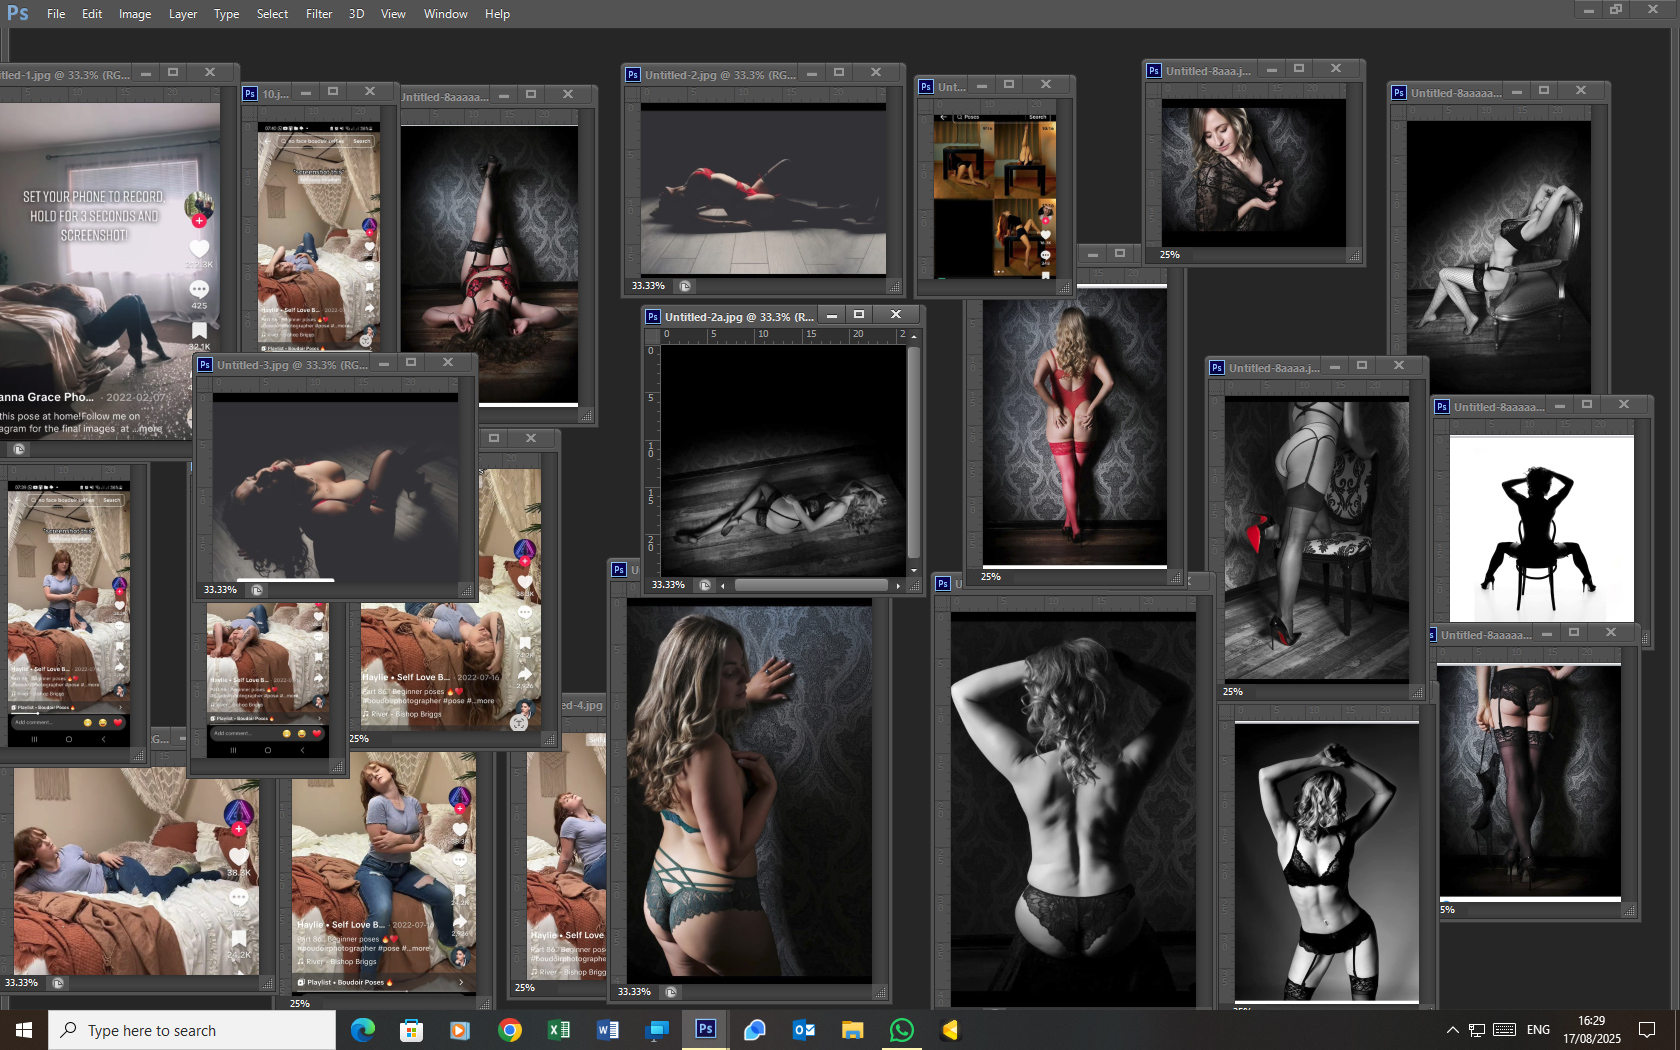Click status info icon in Untitled-3.jpg window
The height and width of the screenshot is (1050, 1680).
click(257, 590)
